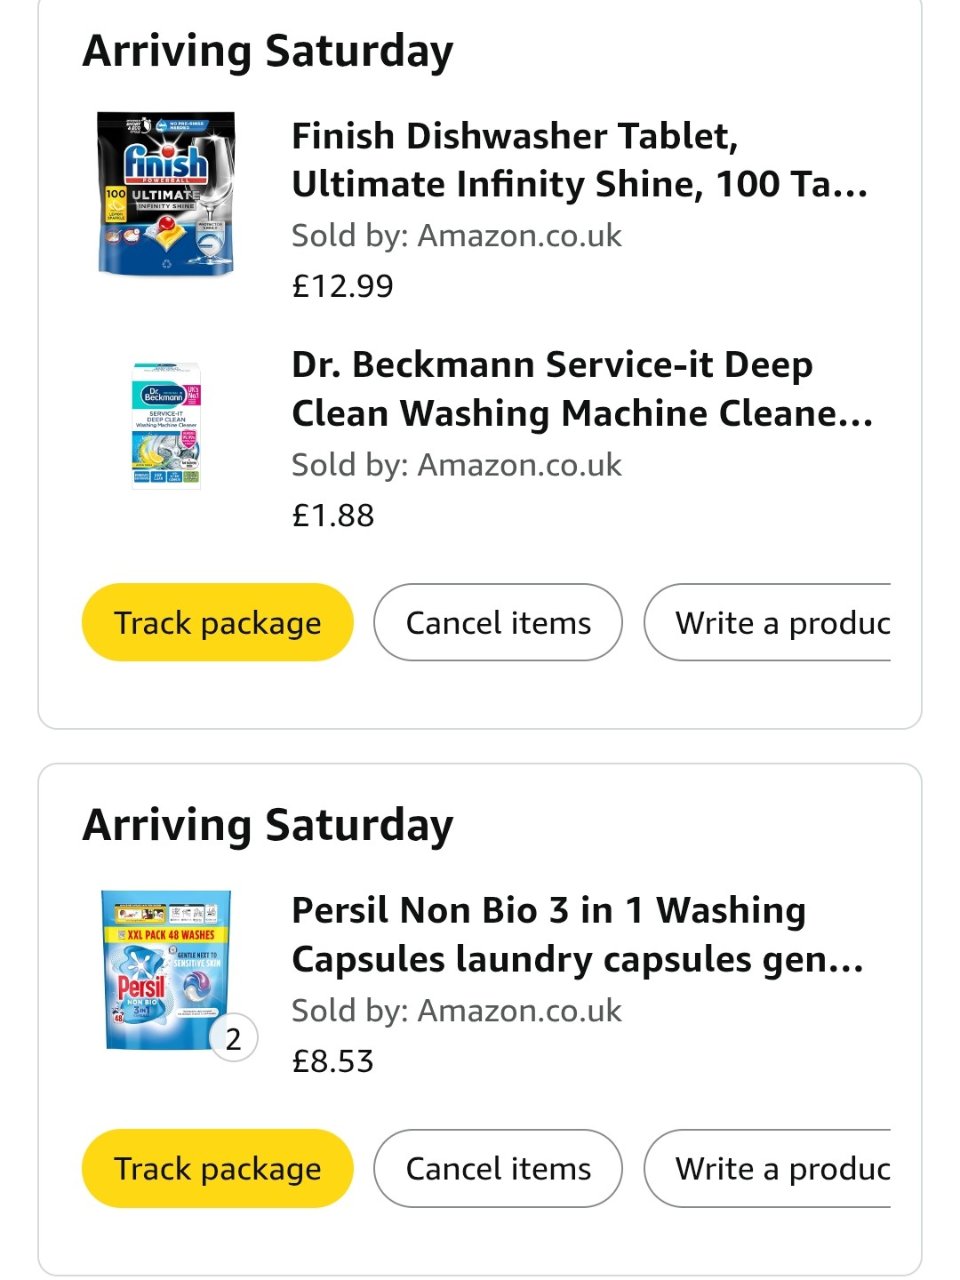
Task: Click Sold by Amazon.co.uk under Finish tablets
Action: pyautogui.click(x=456, y=236)
